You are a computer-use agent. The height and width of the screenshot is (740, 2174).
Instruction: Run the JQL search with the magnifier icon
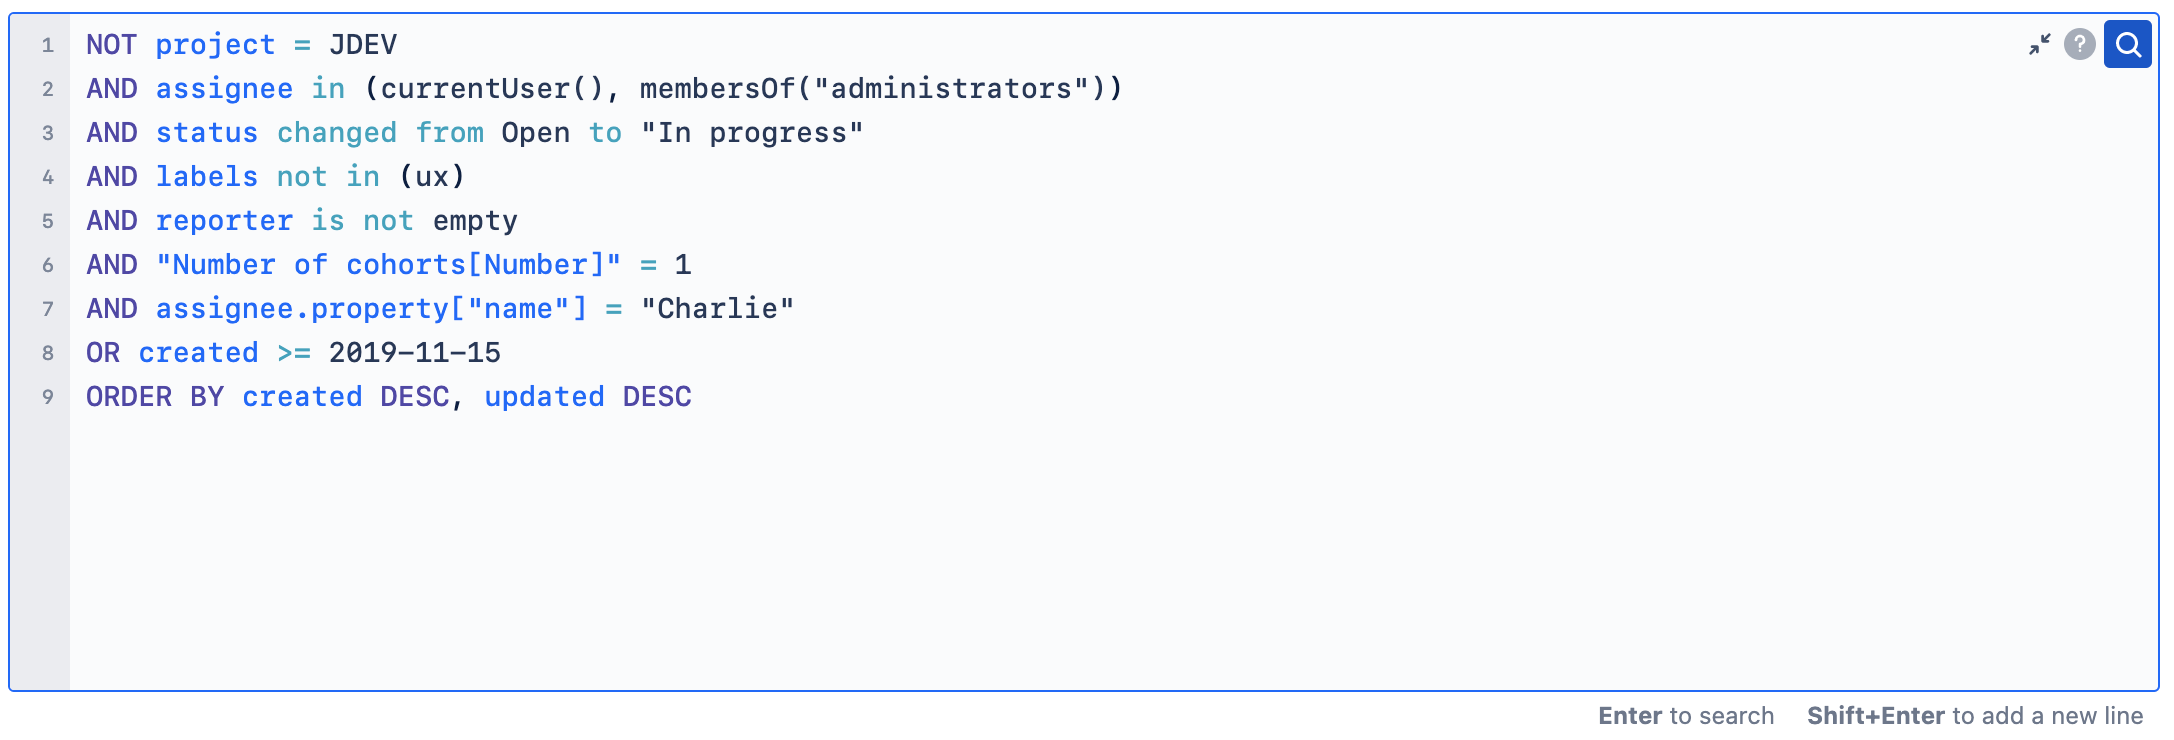tap(2127, 44)
